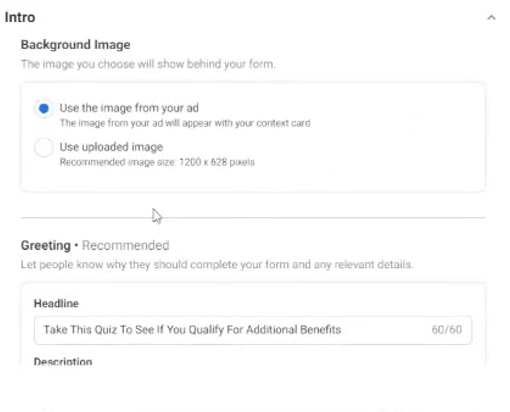Click the Greeting heading

click(x=46, y=246)
